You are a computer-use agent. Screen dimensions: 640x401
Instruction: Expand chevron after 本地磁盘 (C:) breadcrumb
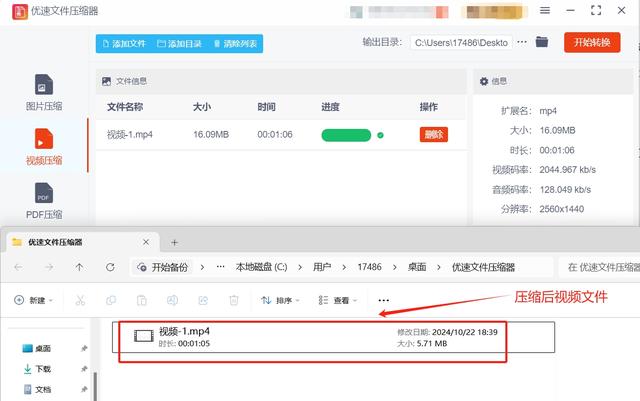tap(300, 267)
